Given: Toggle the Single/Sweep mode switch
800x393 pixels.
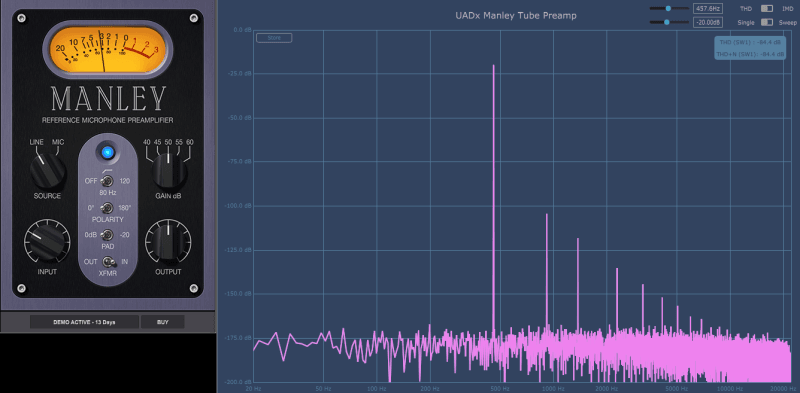Looking at the screenshot, I should (766, 22).
